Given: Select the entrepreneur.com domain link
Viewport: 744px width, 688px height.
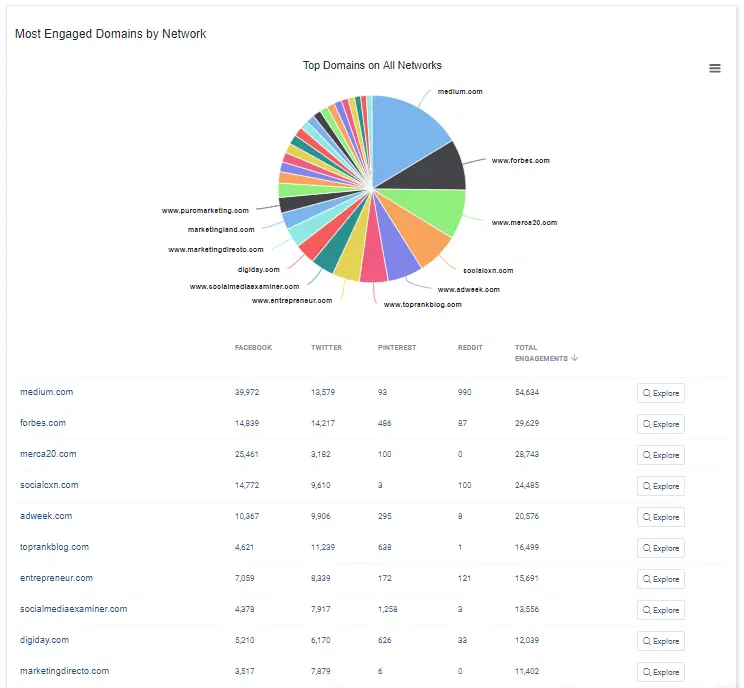Looking at the screenshot, I should 56,578.
